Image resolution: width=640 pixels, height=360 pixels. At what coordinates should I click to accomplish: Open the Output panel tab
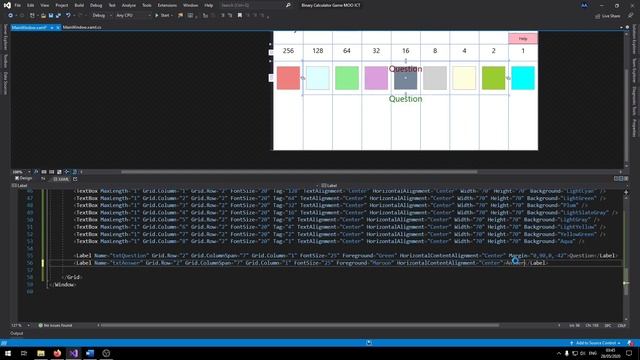point(17,333)
